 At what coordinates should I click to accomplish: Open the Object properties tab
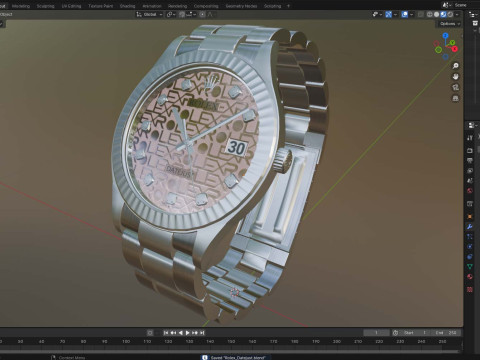pos(470,216)
